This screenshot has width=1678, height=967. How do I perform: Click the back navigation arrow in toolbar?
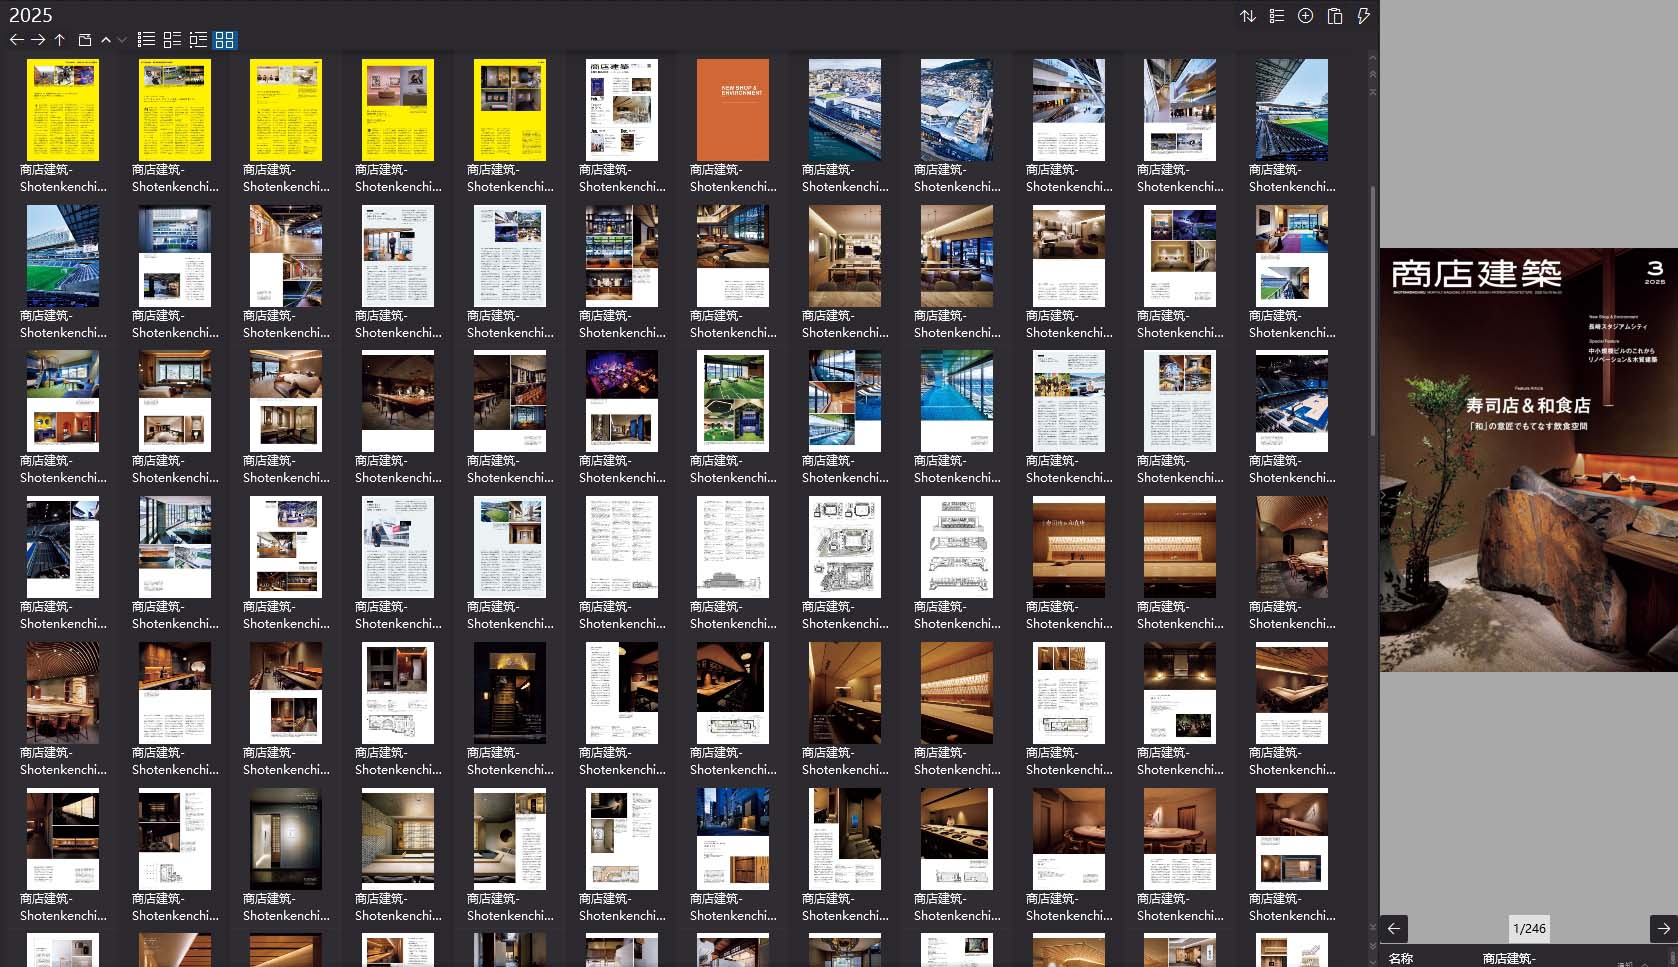click(16, 40)
